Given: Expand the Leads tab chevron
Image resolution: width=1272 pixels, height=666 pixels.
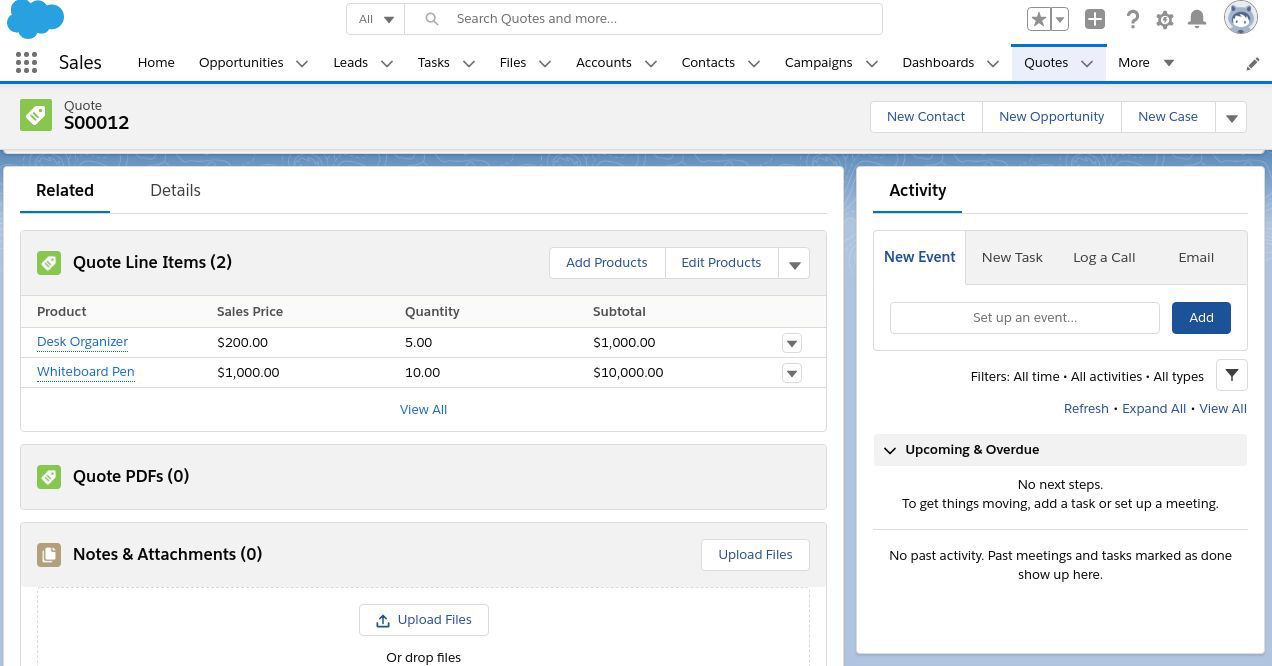Looking at the screenshot, I should pyautogui.click(x=386, y=63).
